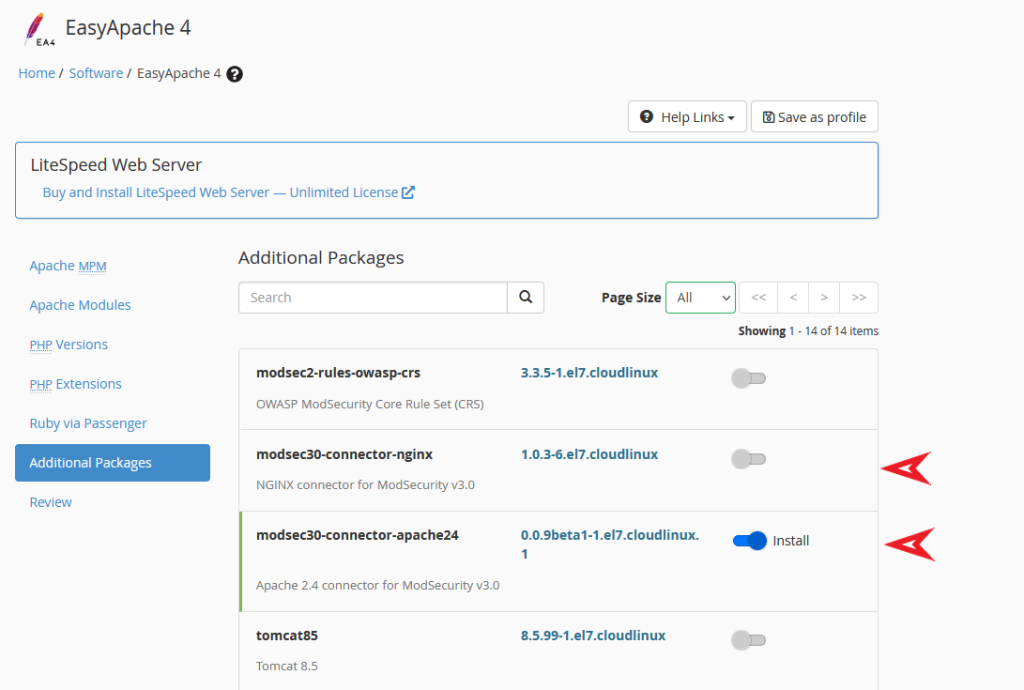Turn on the tomcat85 package switch
This screenshot has height=690, width=1024.
click(748, 640)
